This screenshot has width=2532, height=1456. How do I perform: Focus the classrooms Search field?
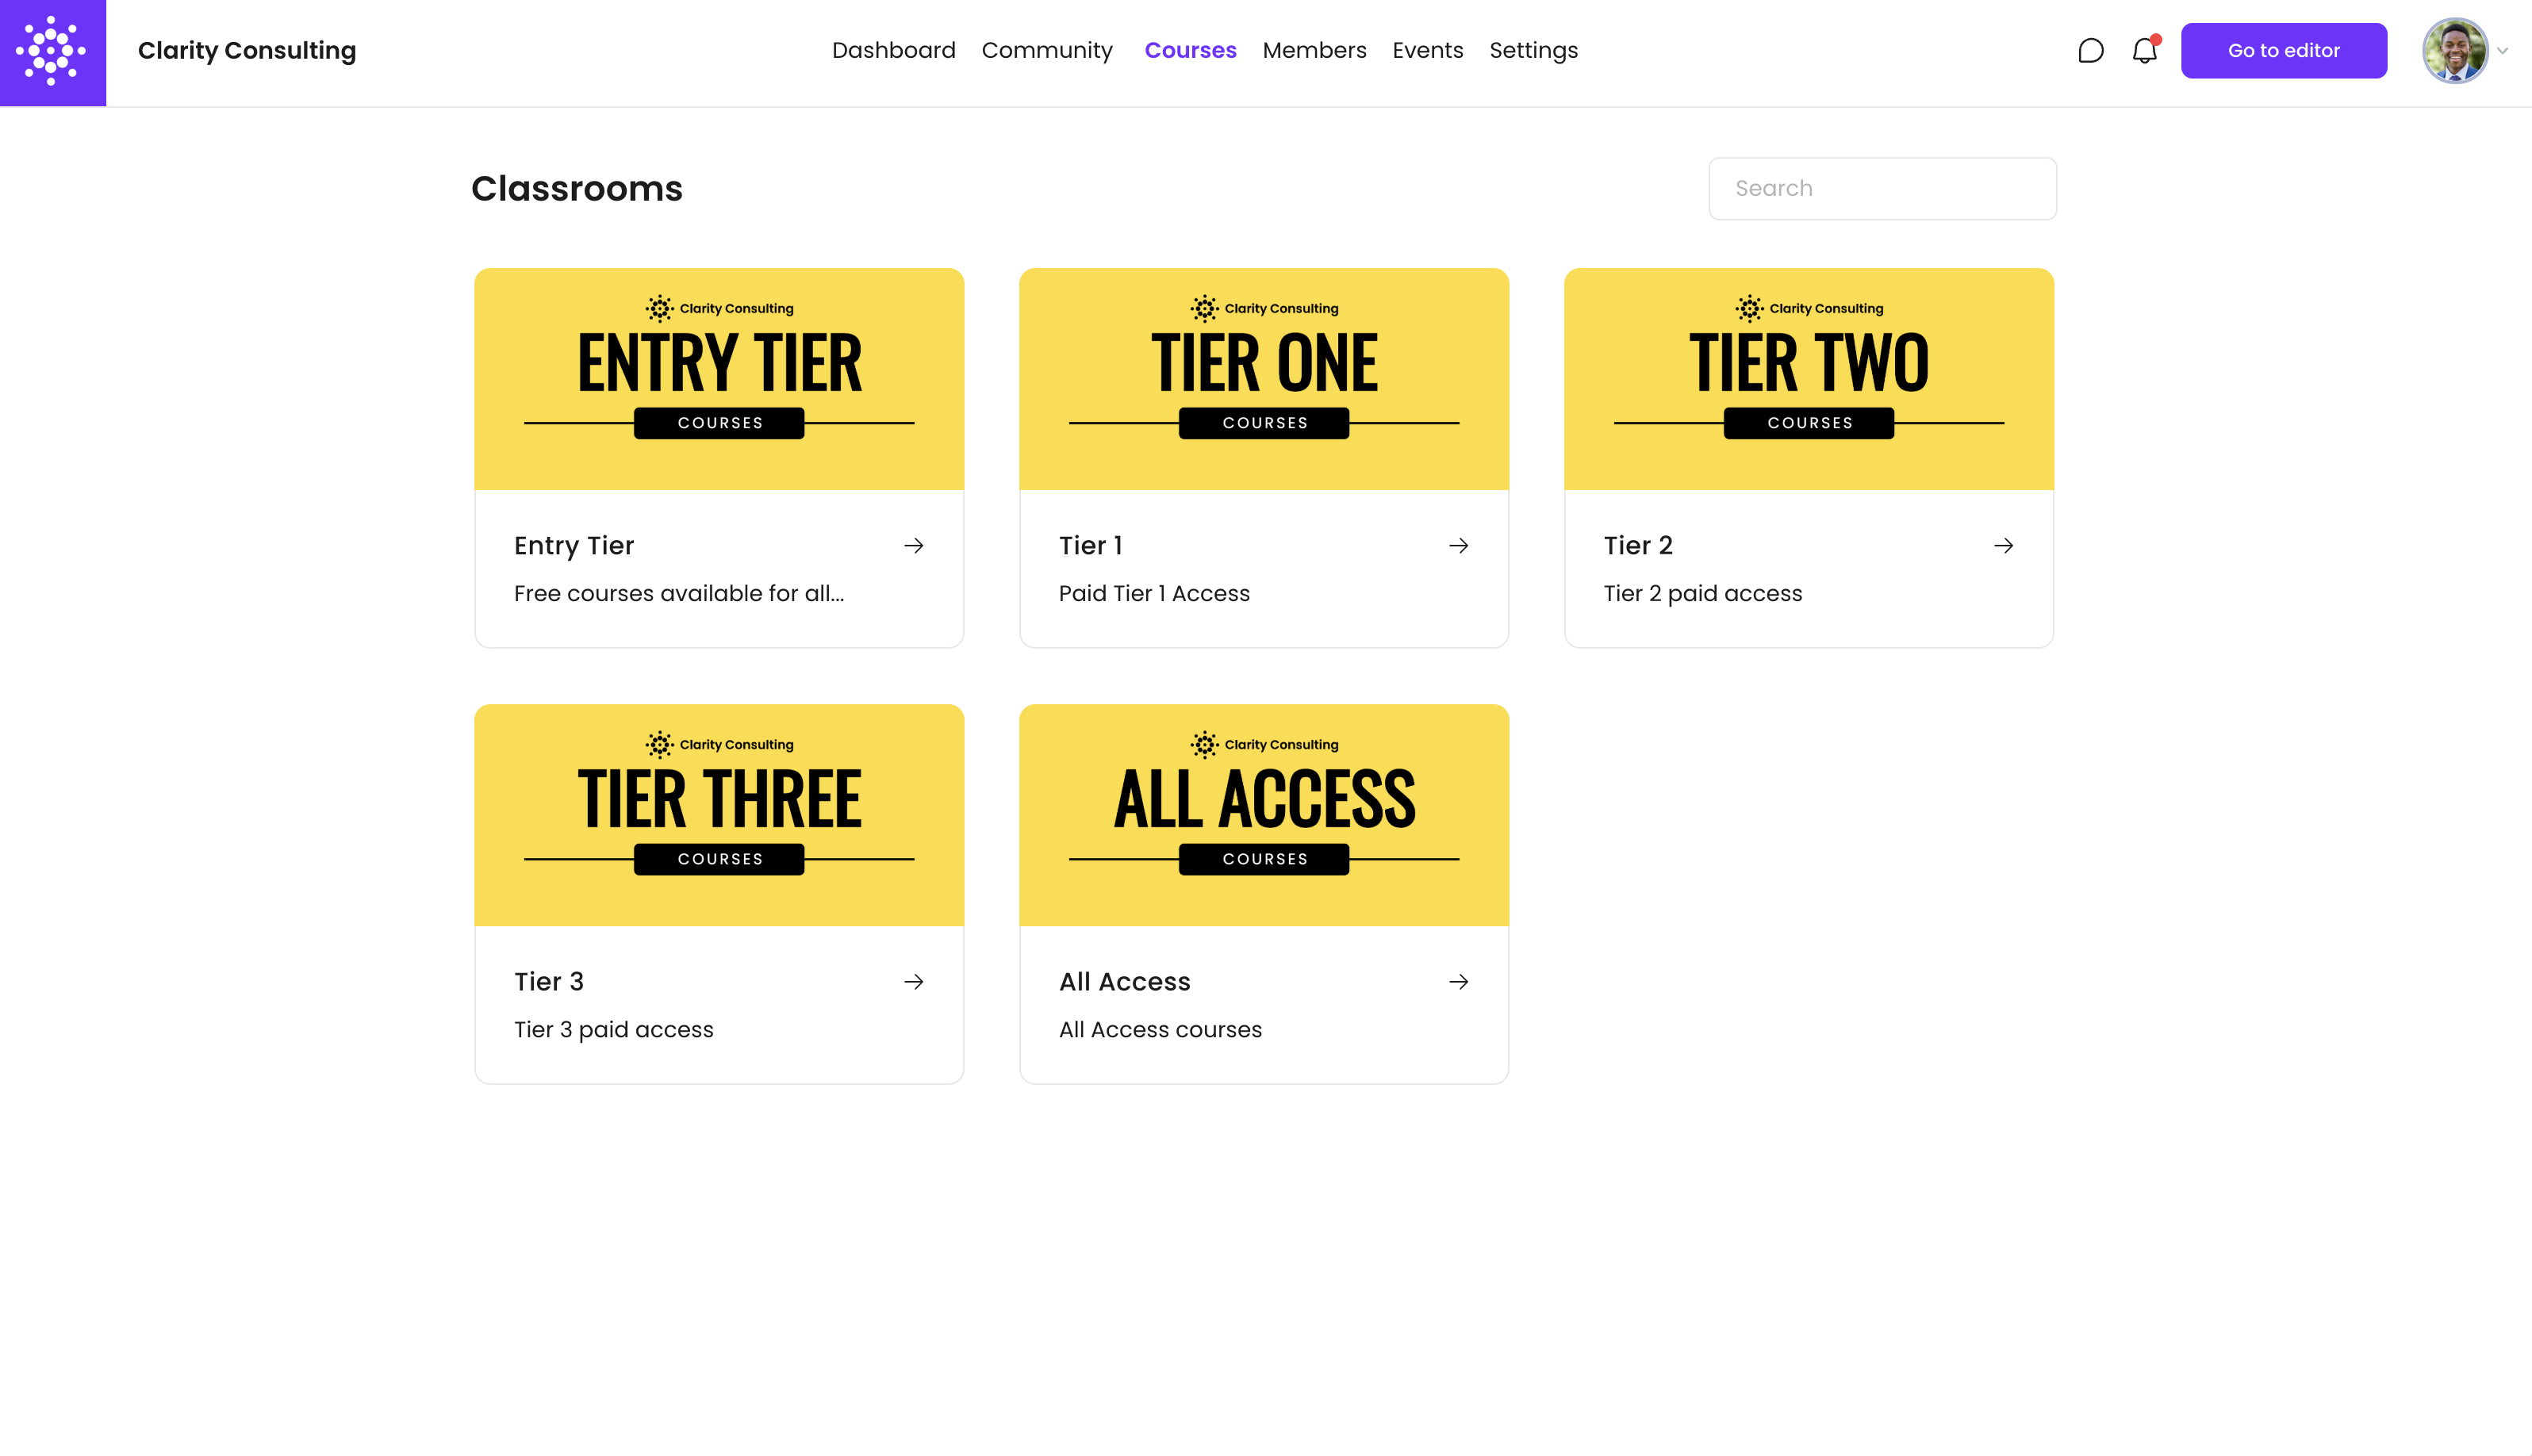(x=1882, y=189)
